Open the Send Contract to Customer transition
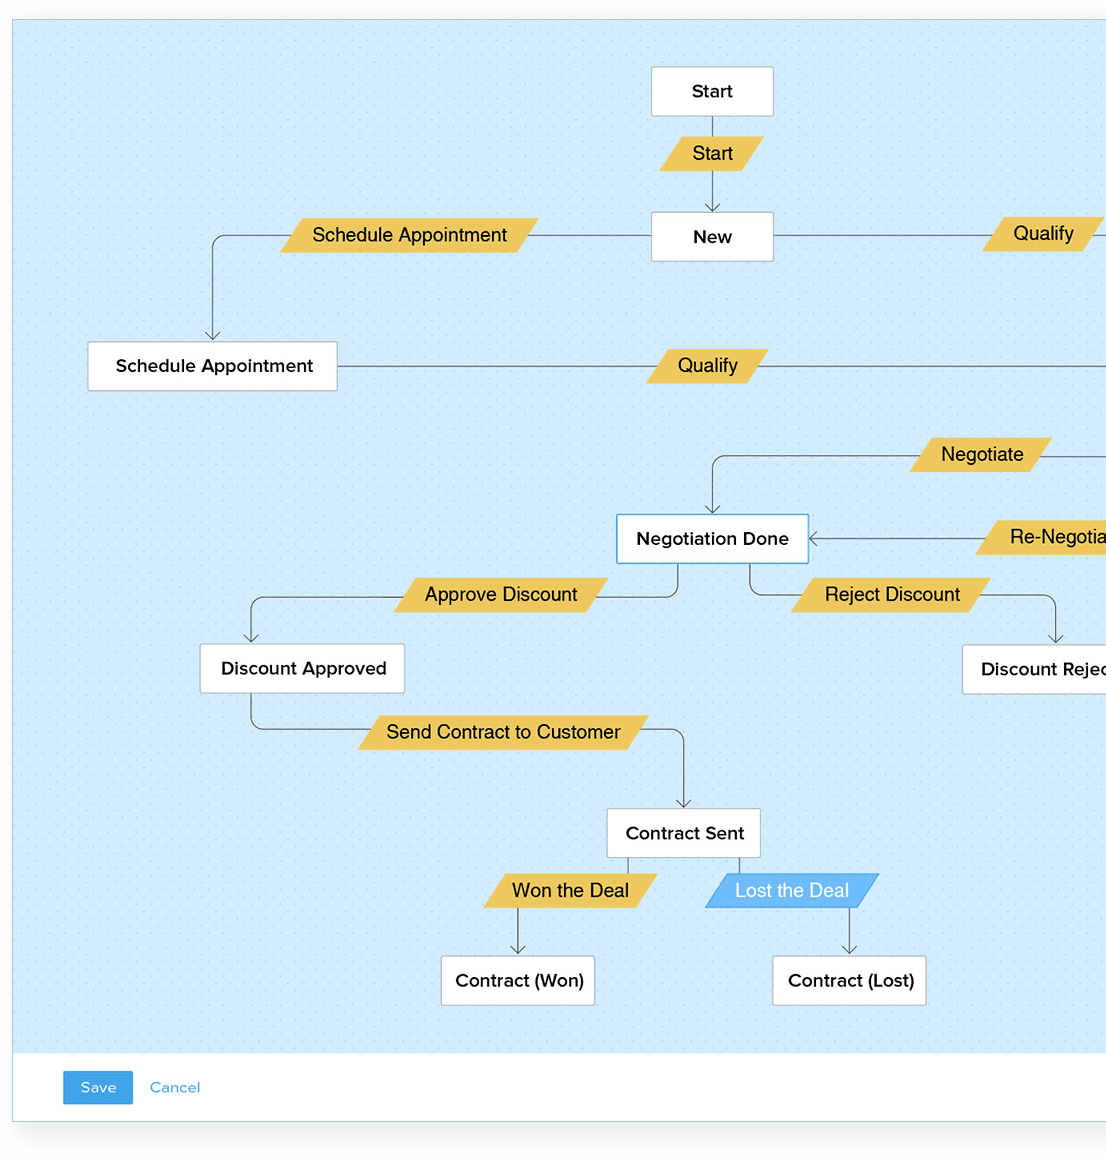This screenshot has width=1106, height=1157. pos(503,732)
